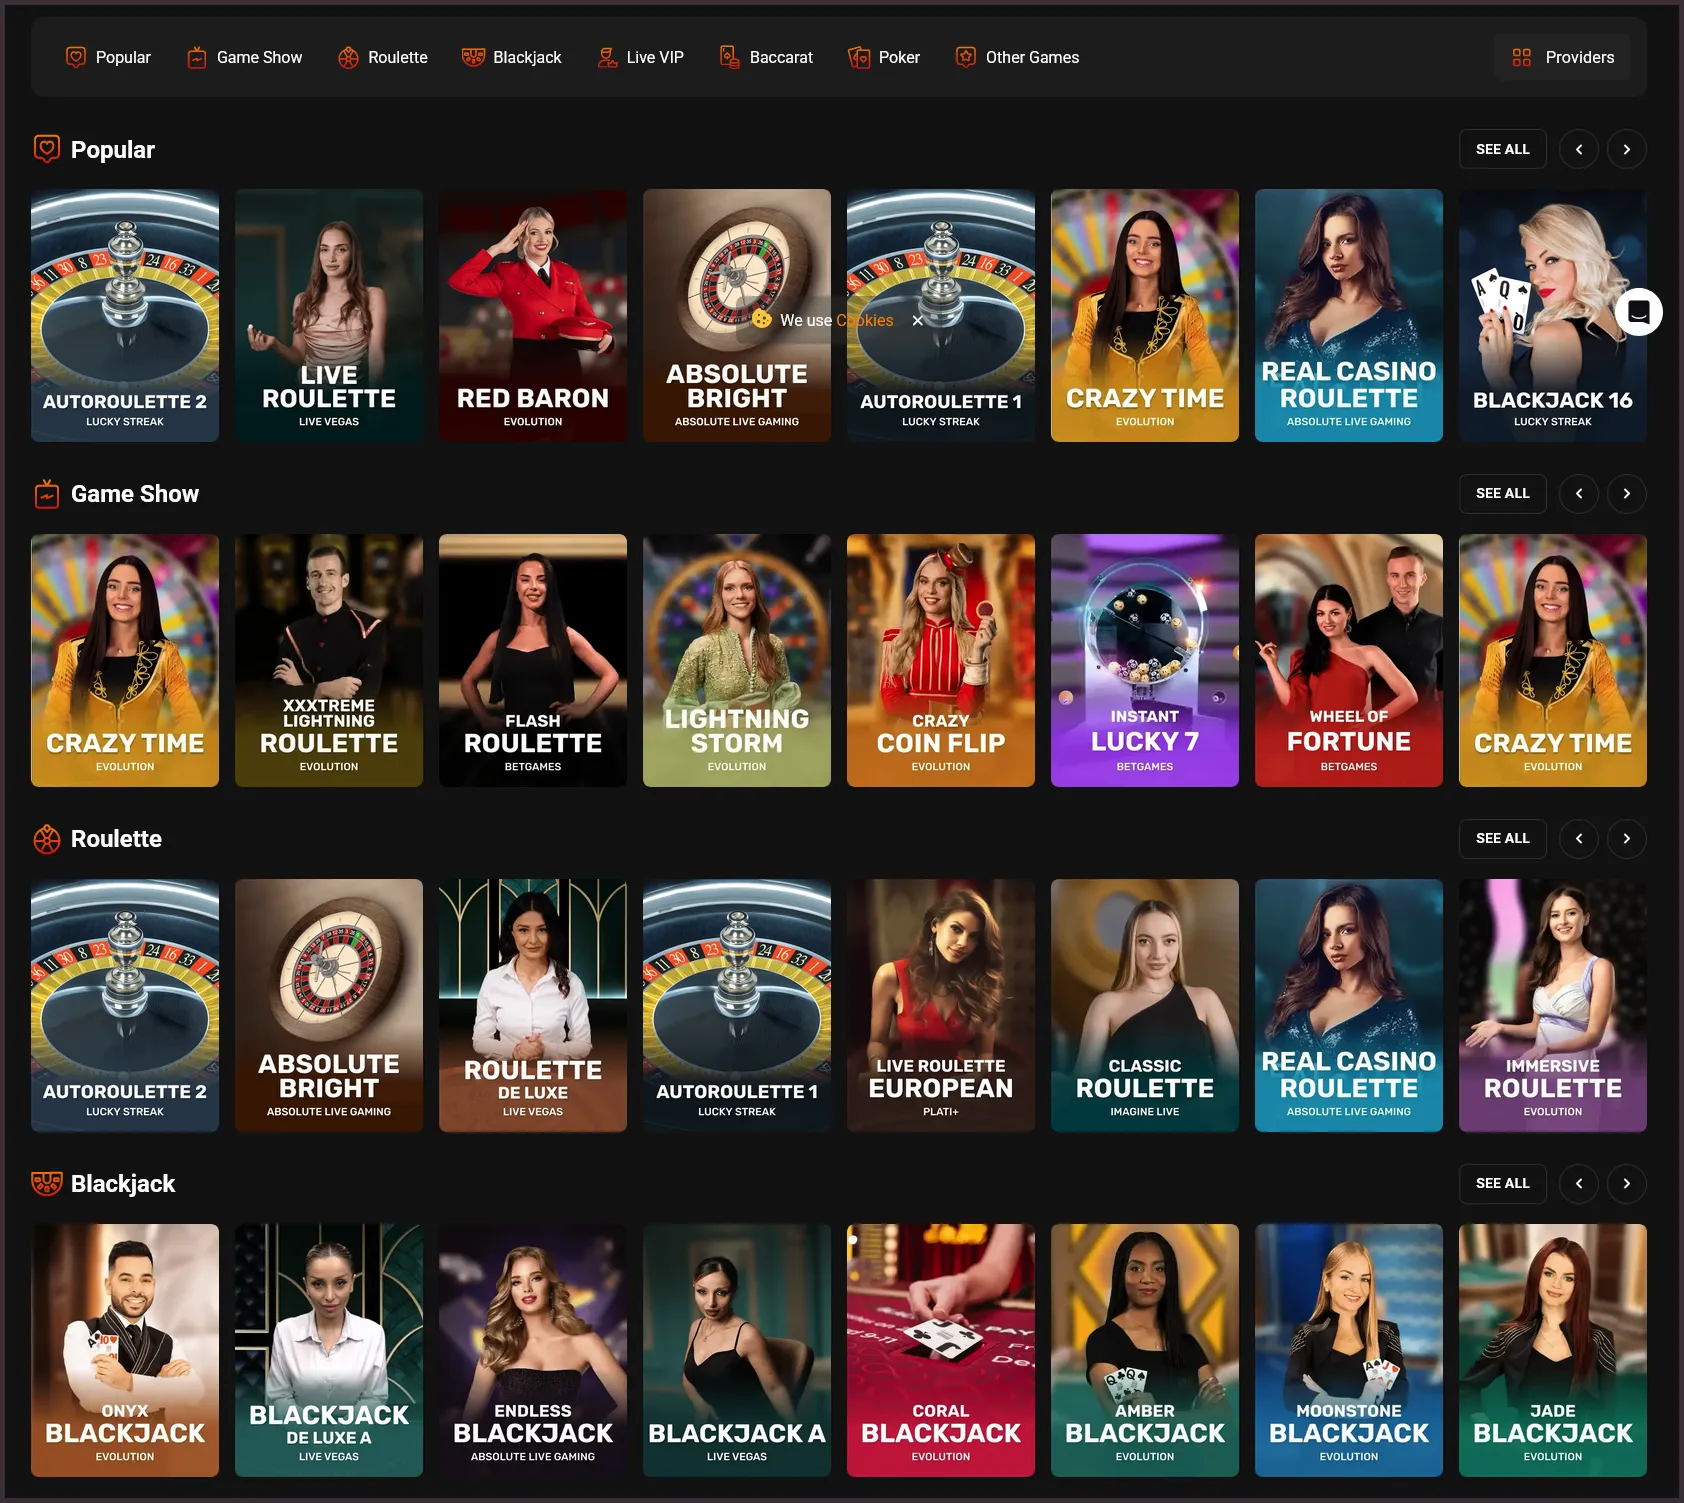The image size is (1684, 1503).
Task: Select the Roulette wheel icon in the top bar
Action: [348, 57]
